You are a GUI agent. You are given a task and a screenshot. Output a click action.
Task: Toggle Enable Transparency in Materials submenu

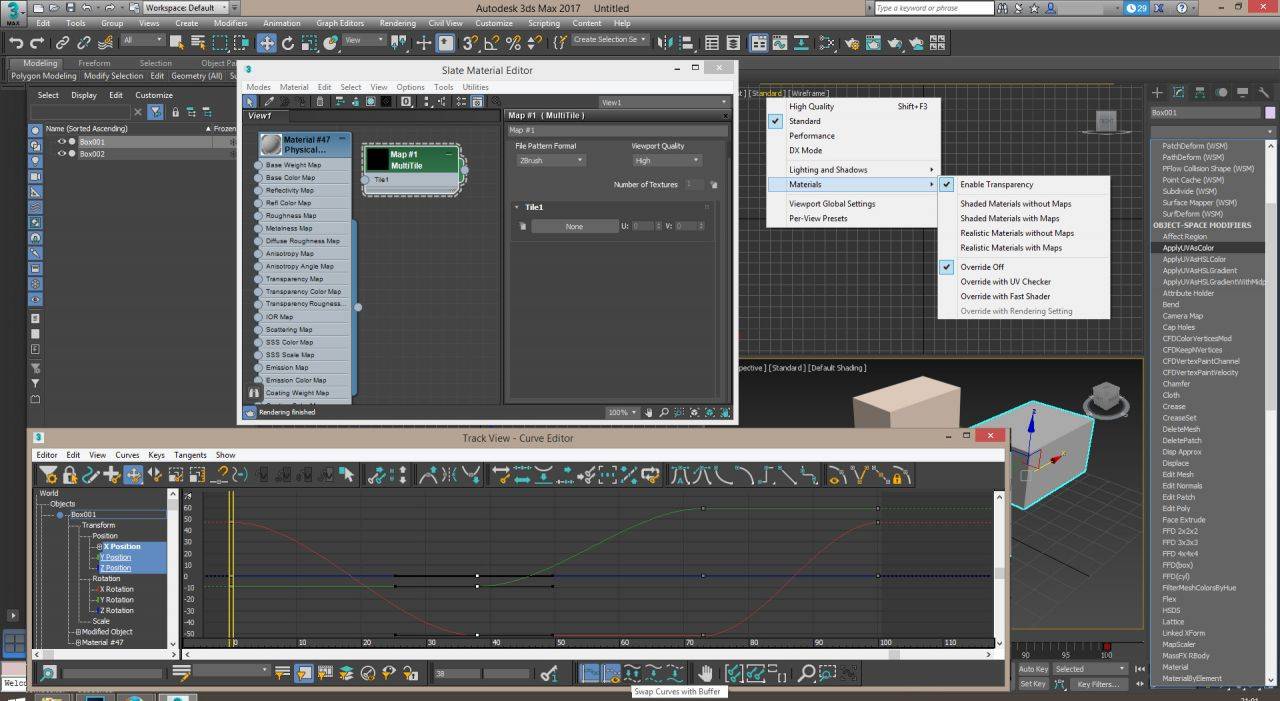pos(996,185)
